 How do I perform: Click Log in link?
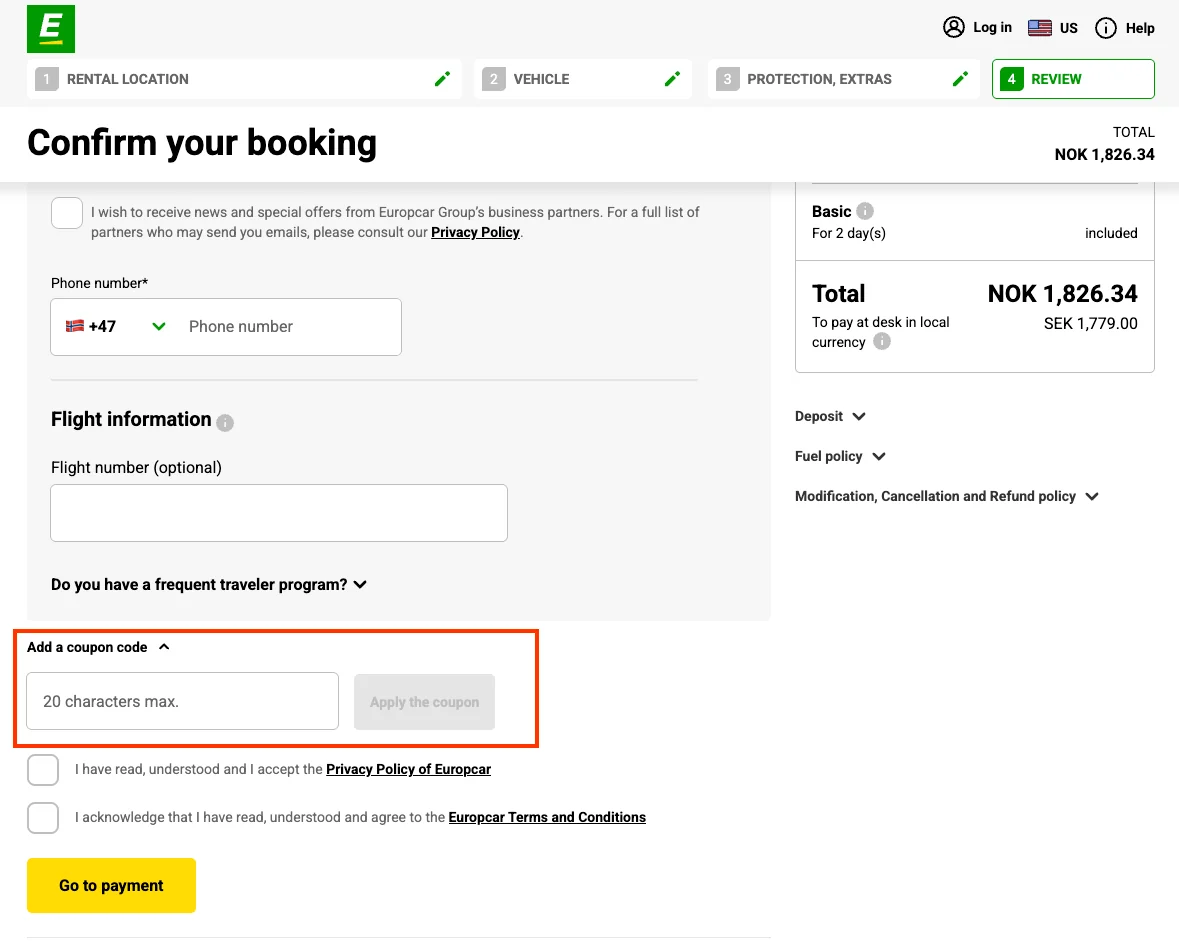993,28
